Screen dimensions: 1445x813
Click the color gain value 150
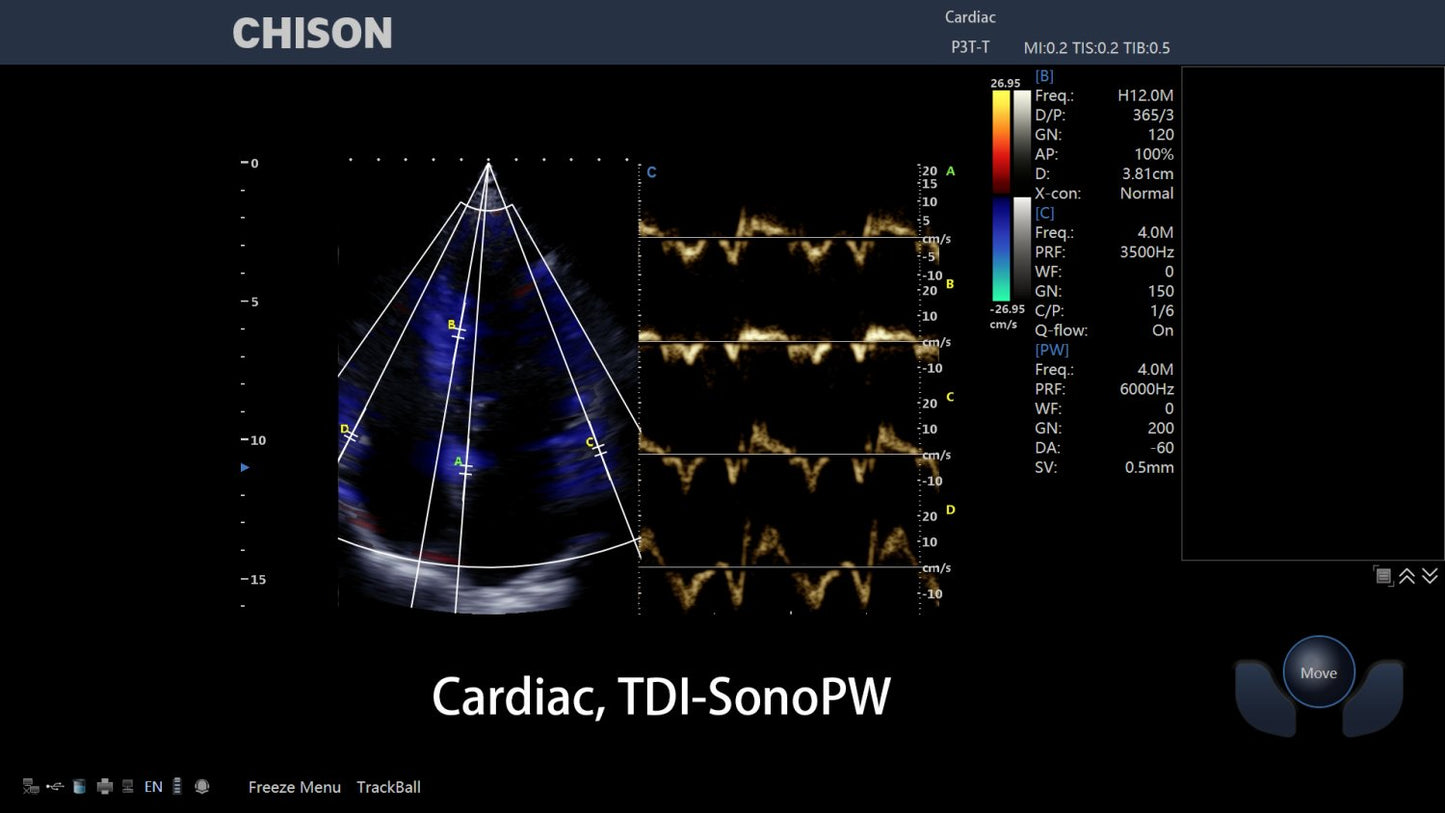pyautogui.click(x=1161, y=291)
